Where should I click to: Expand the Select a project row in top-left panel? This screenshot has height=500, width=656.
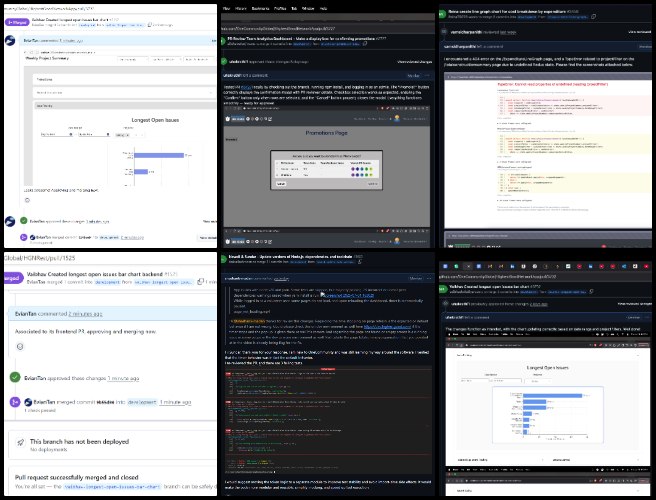tap(124, 92)
